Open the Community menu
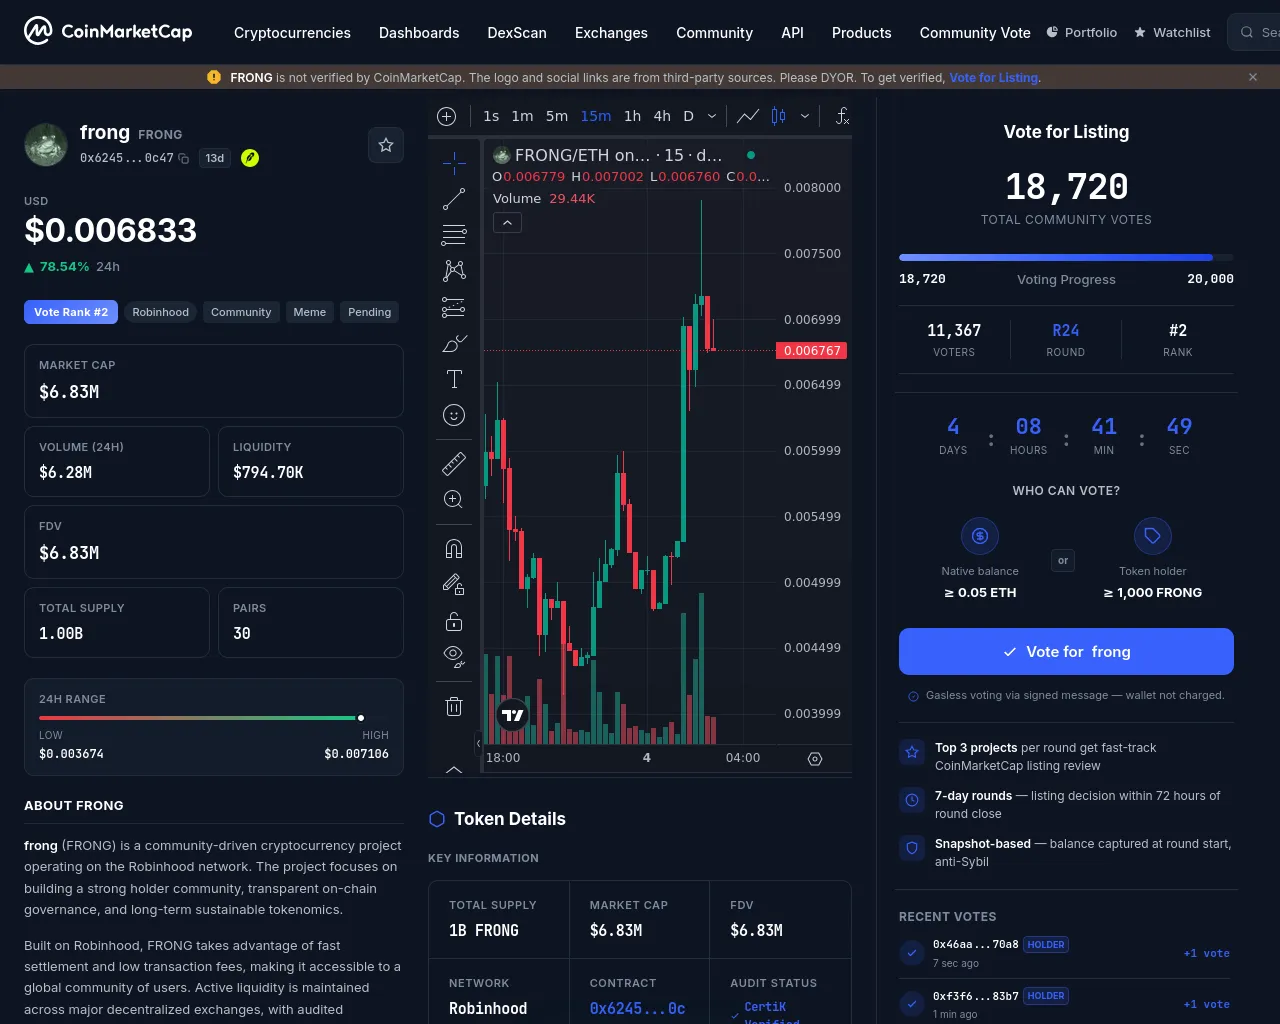Screen dimensions: 1280x1024 tap(714, 32)
